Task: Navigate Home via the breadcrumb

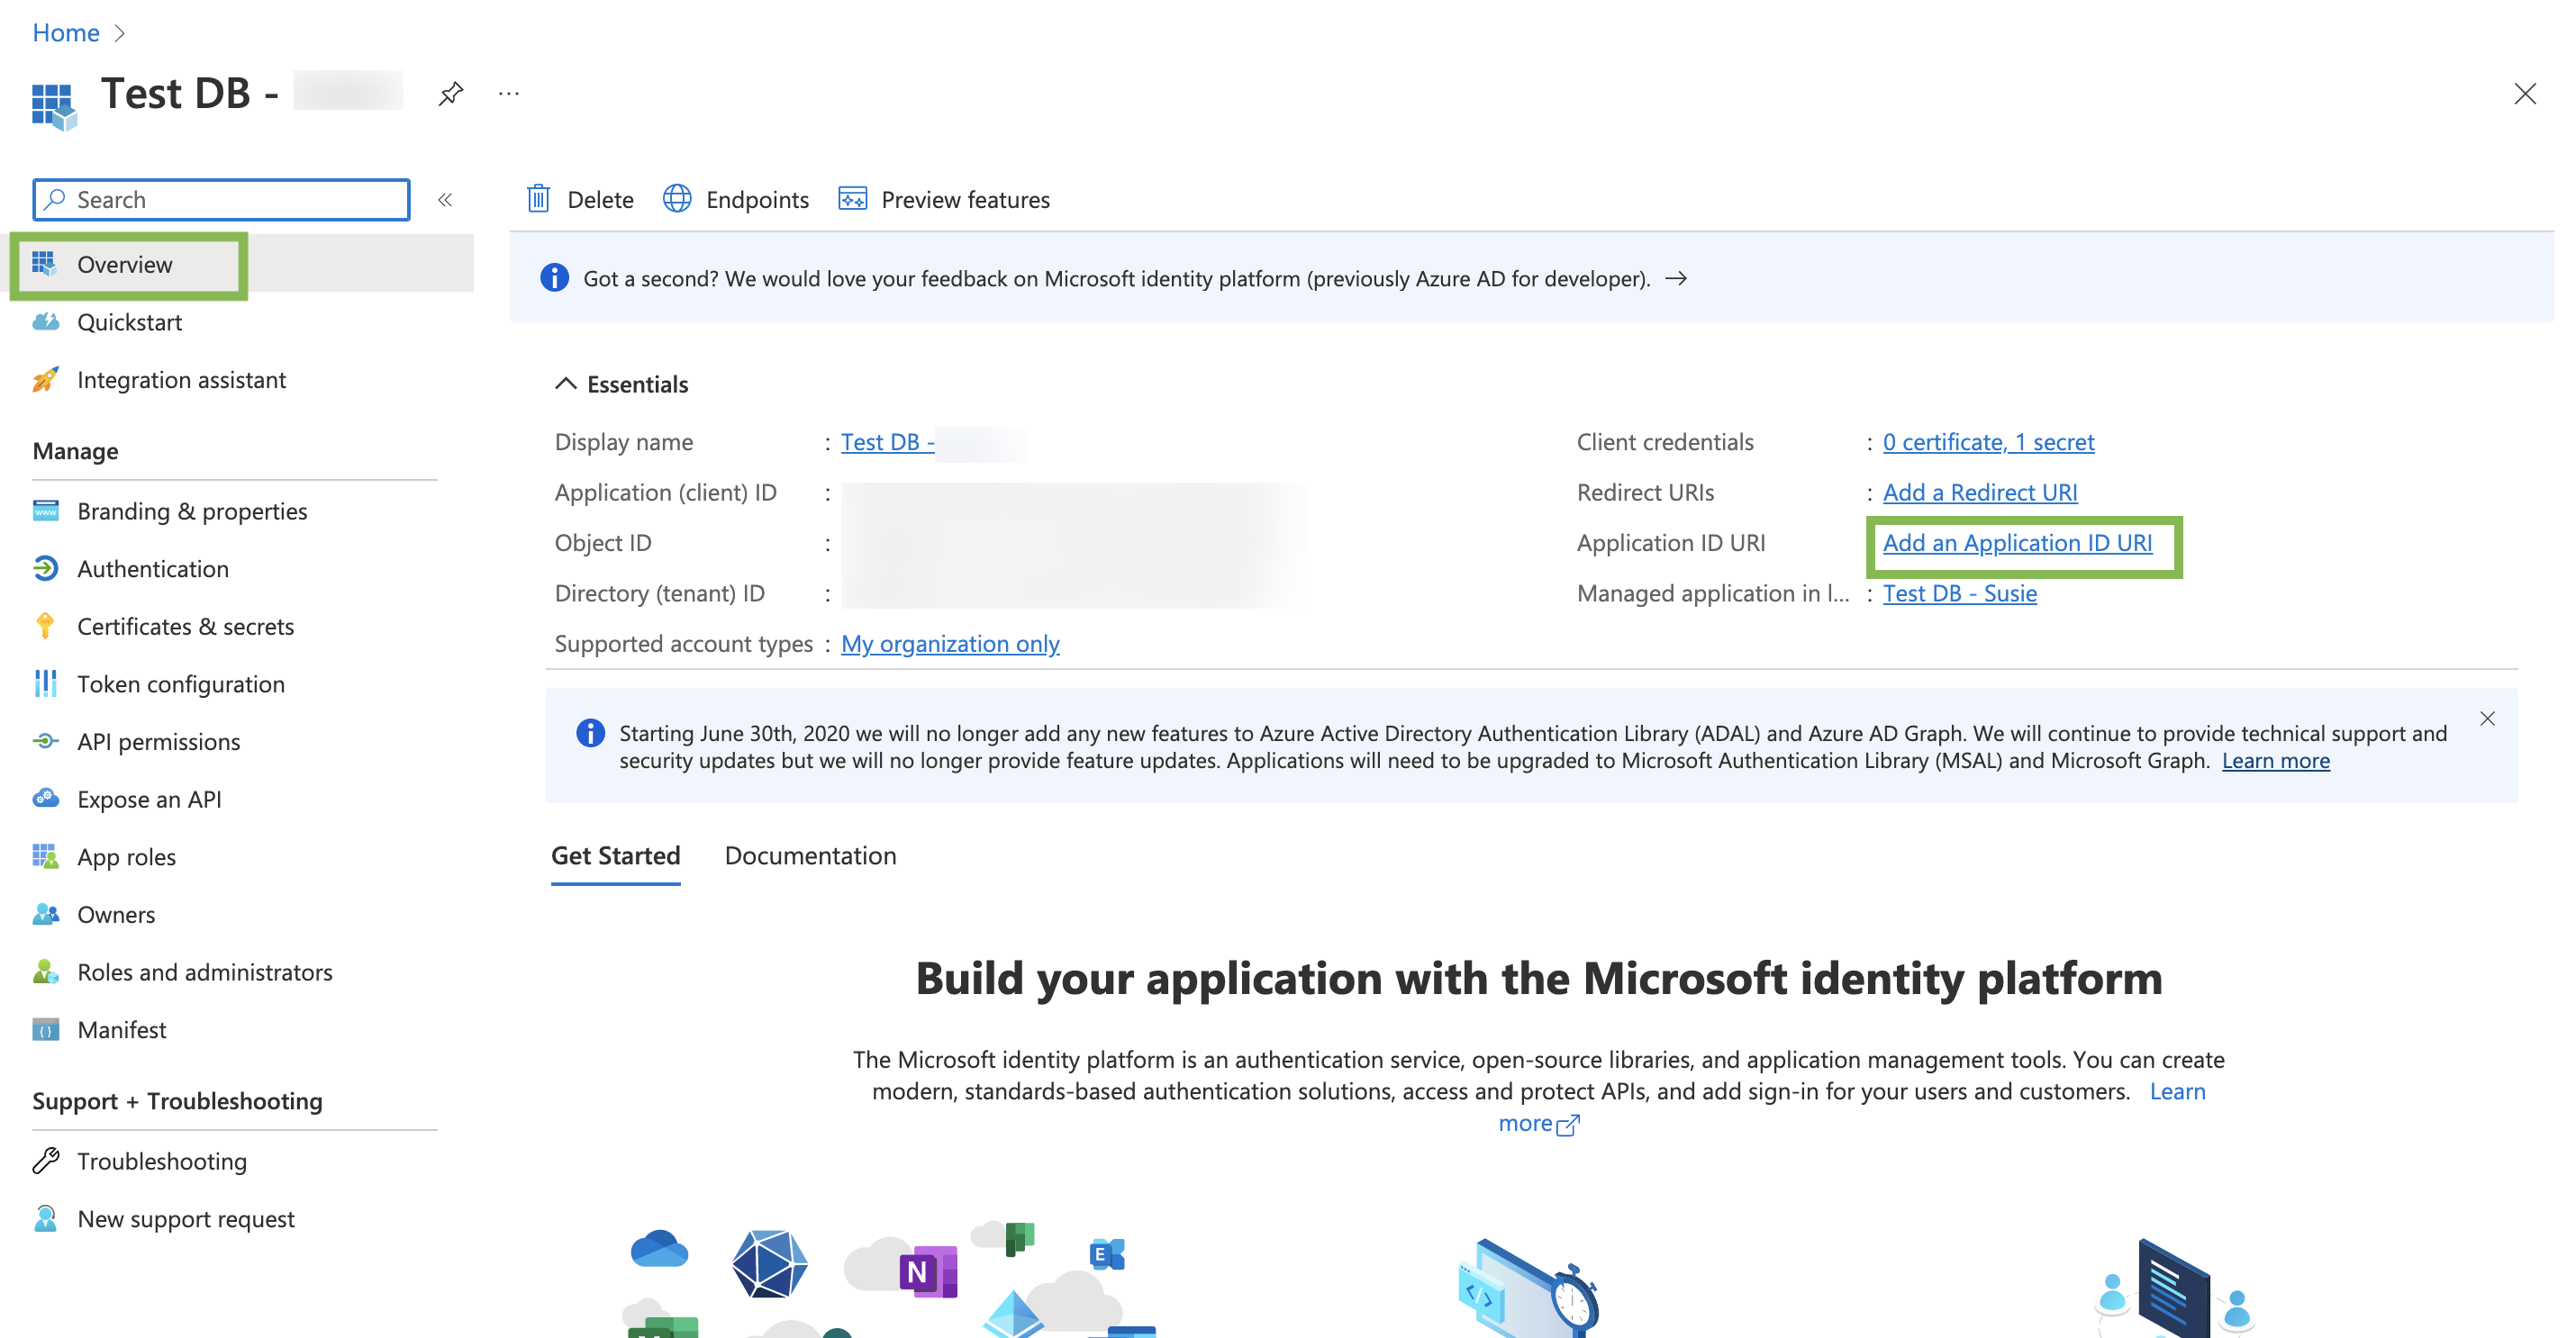Action: pyautogui.click(x=66, y=32)
